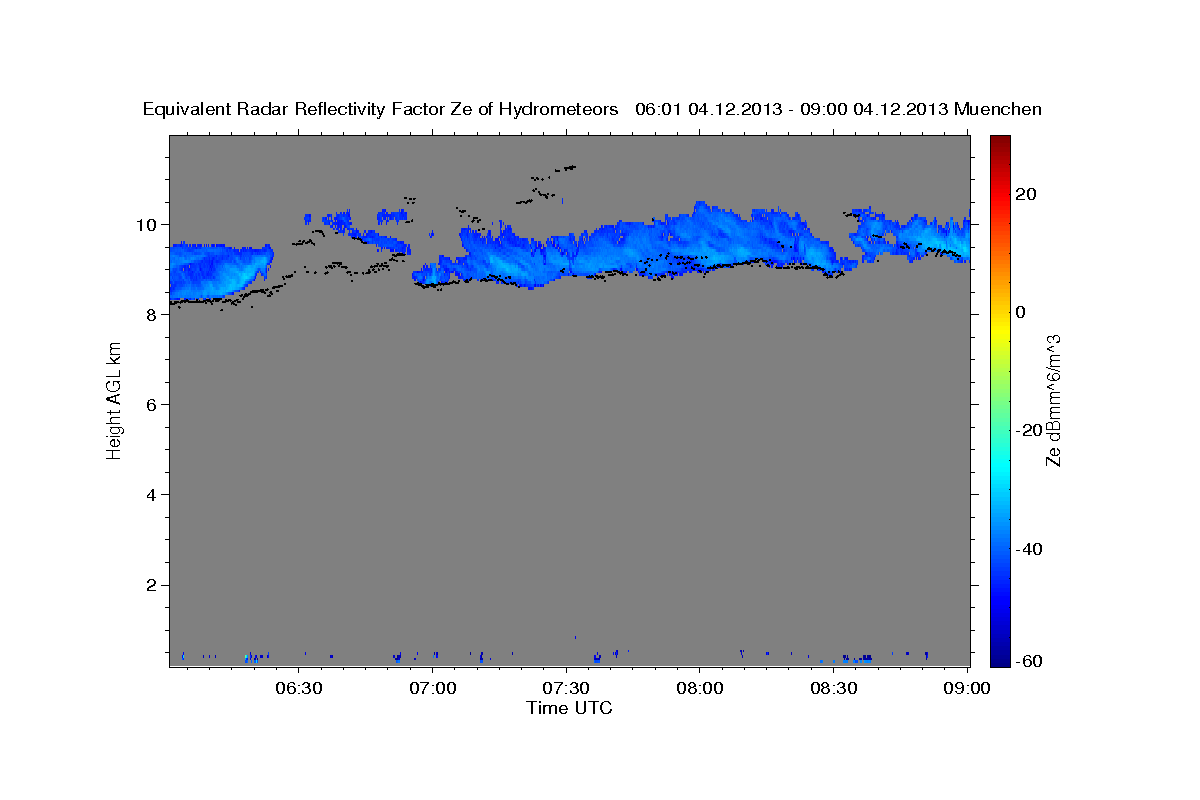This screenshot has width=1200, height=800.
Task: Click the '09:00' time tick label
Action: pyautogui.click(x=967, y=689)
